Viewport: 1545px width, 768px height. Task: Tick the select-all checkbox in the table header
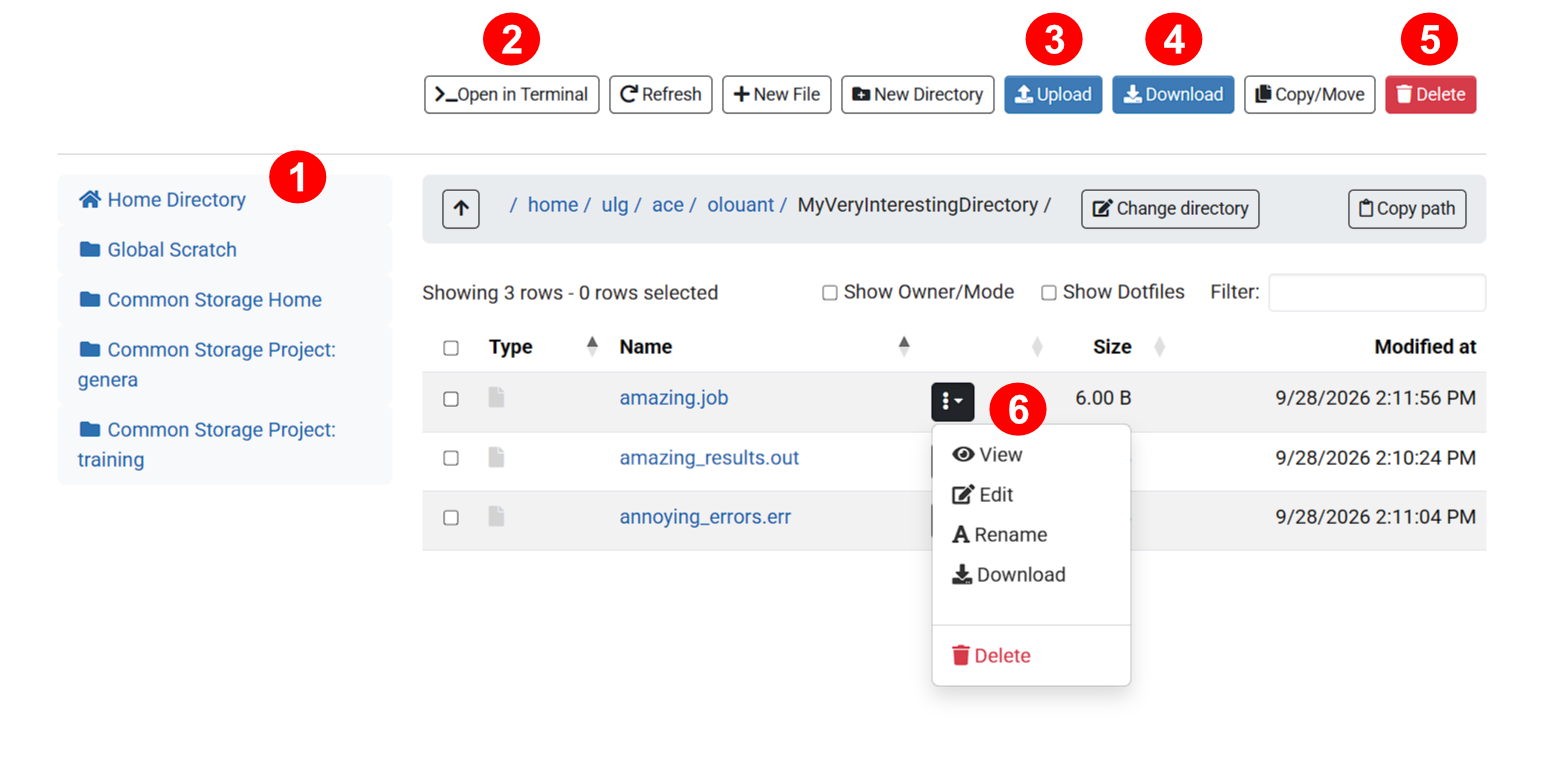pyautogui.click(x=451, y=348)
